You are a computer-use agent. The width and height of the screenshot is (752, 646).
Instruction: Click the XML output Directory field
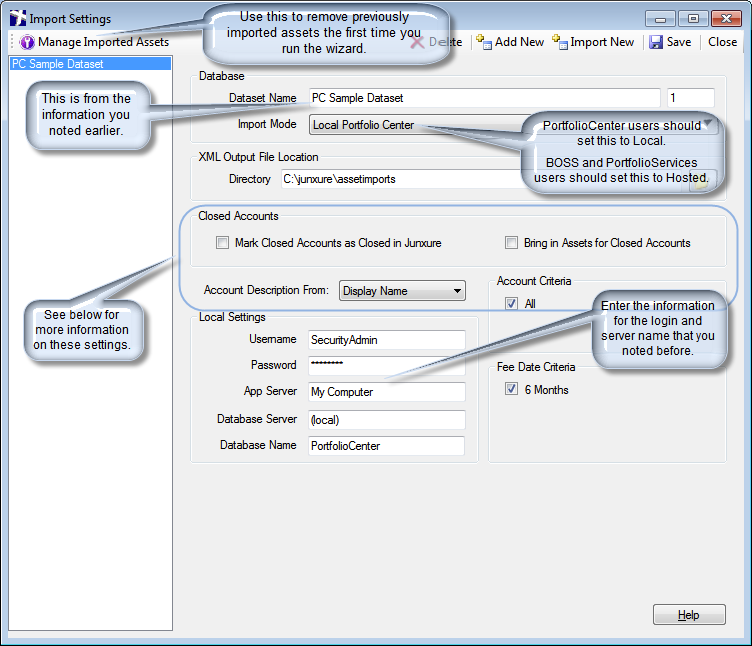(x=484, y=179)
